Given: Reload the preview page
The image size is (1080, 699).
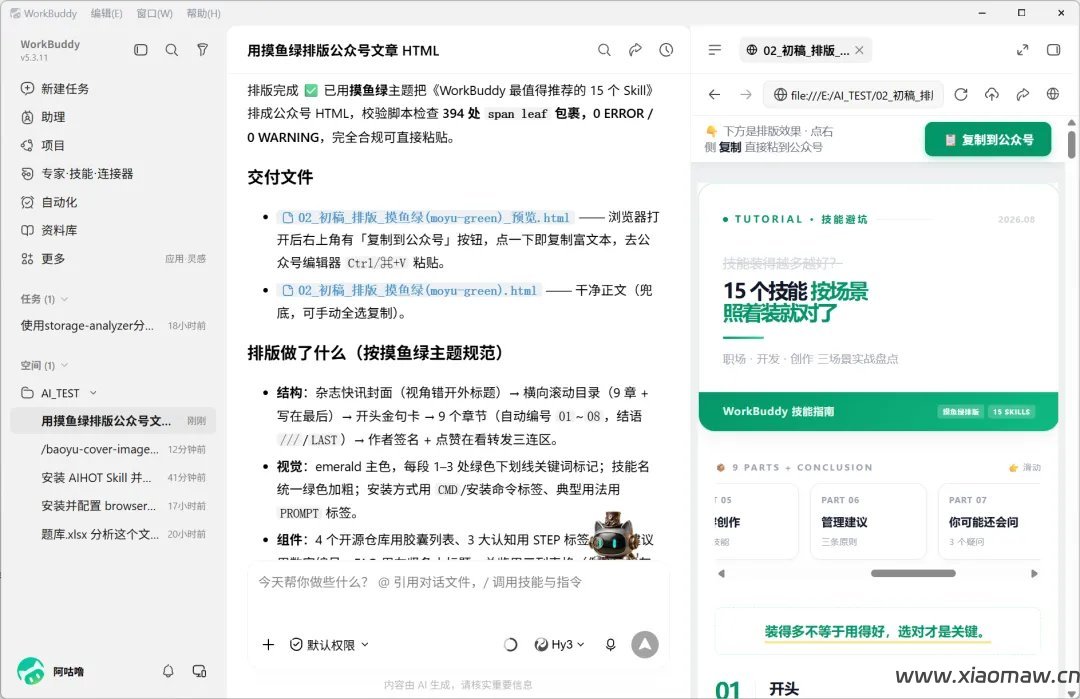Looking at the screenshot, I should click(961, 94).
